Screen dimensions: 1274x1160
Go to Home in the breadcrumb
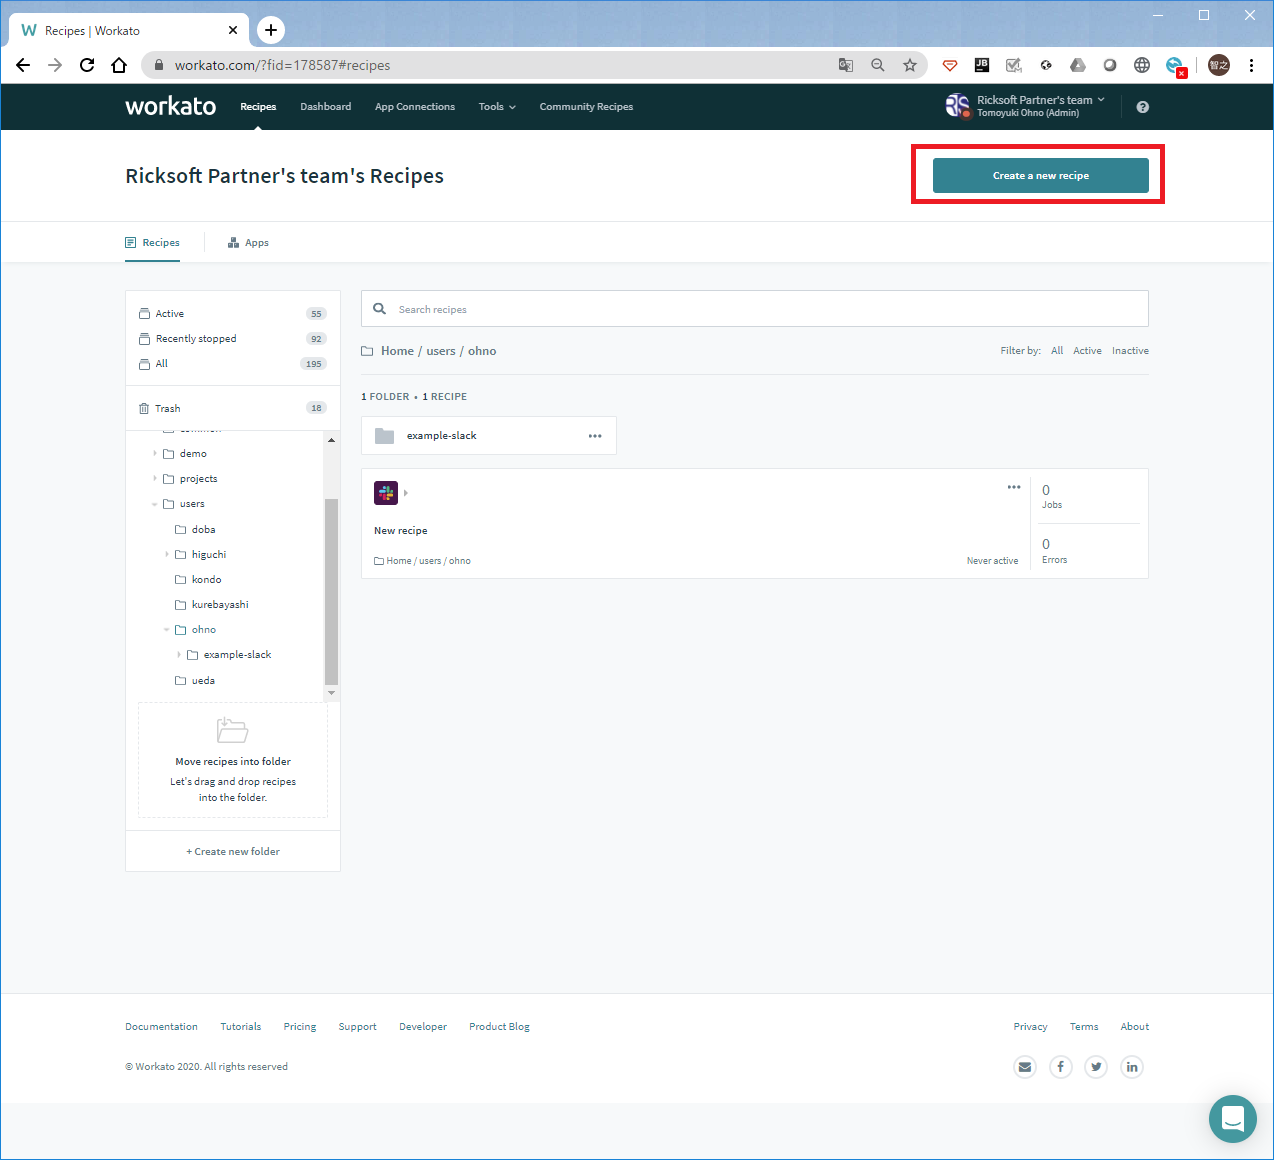(397, 351)
